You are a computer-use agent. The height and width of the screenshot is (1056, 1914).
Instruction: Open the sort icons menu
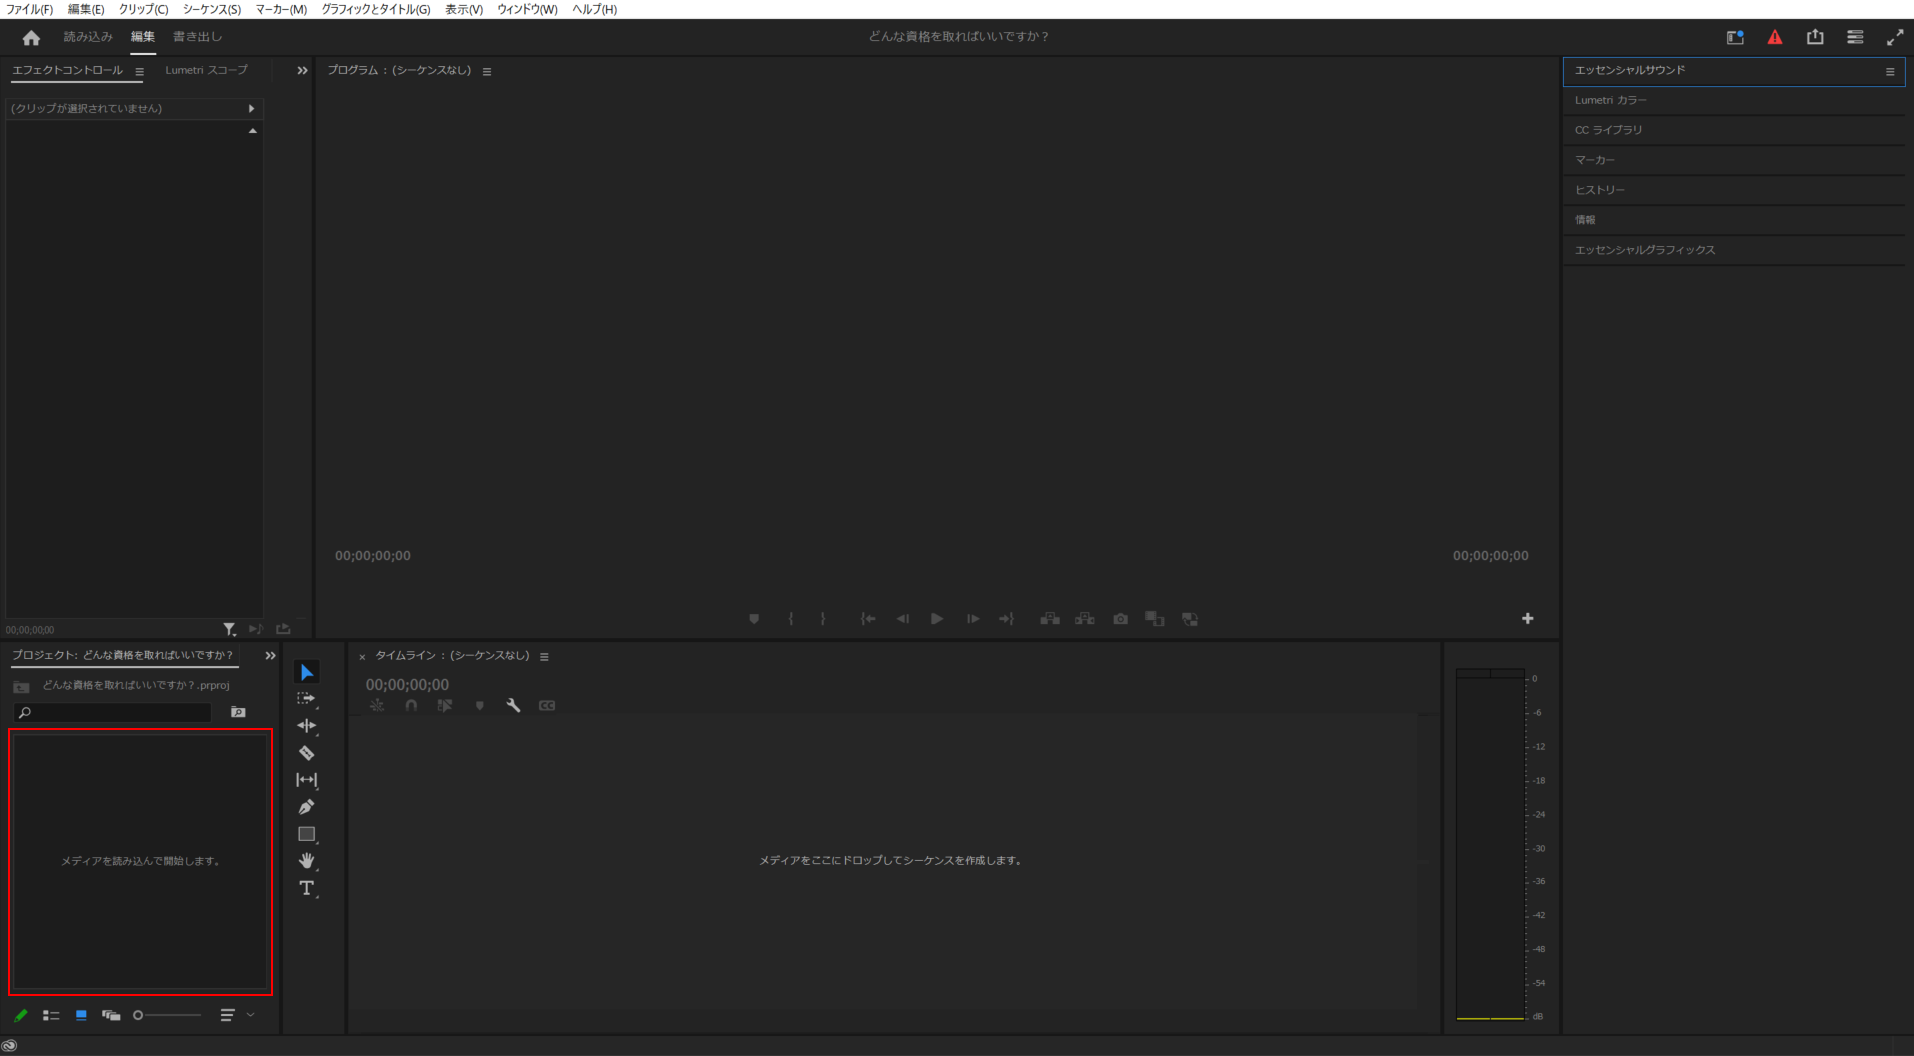[227, 1015]
